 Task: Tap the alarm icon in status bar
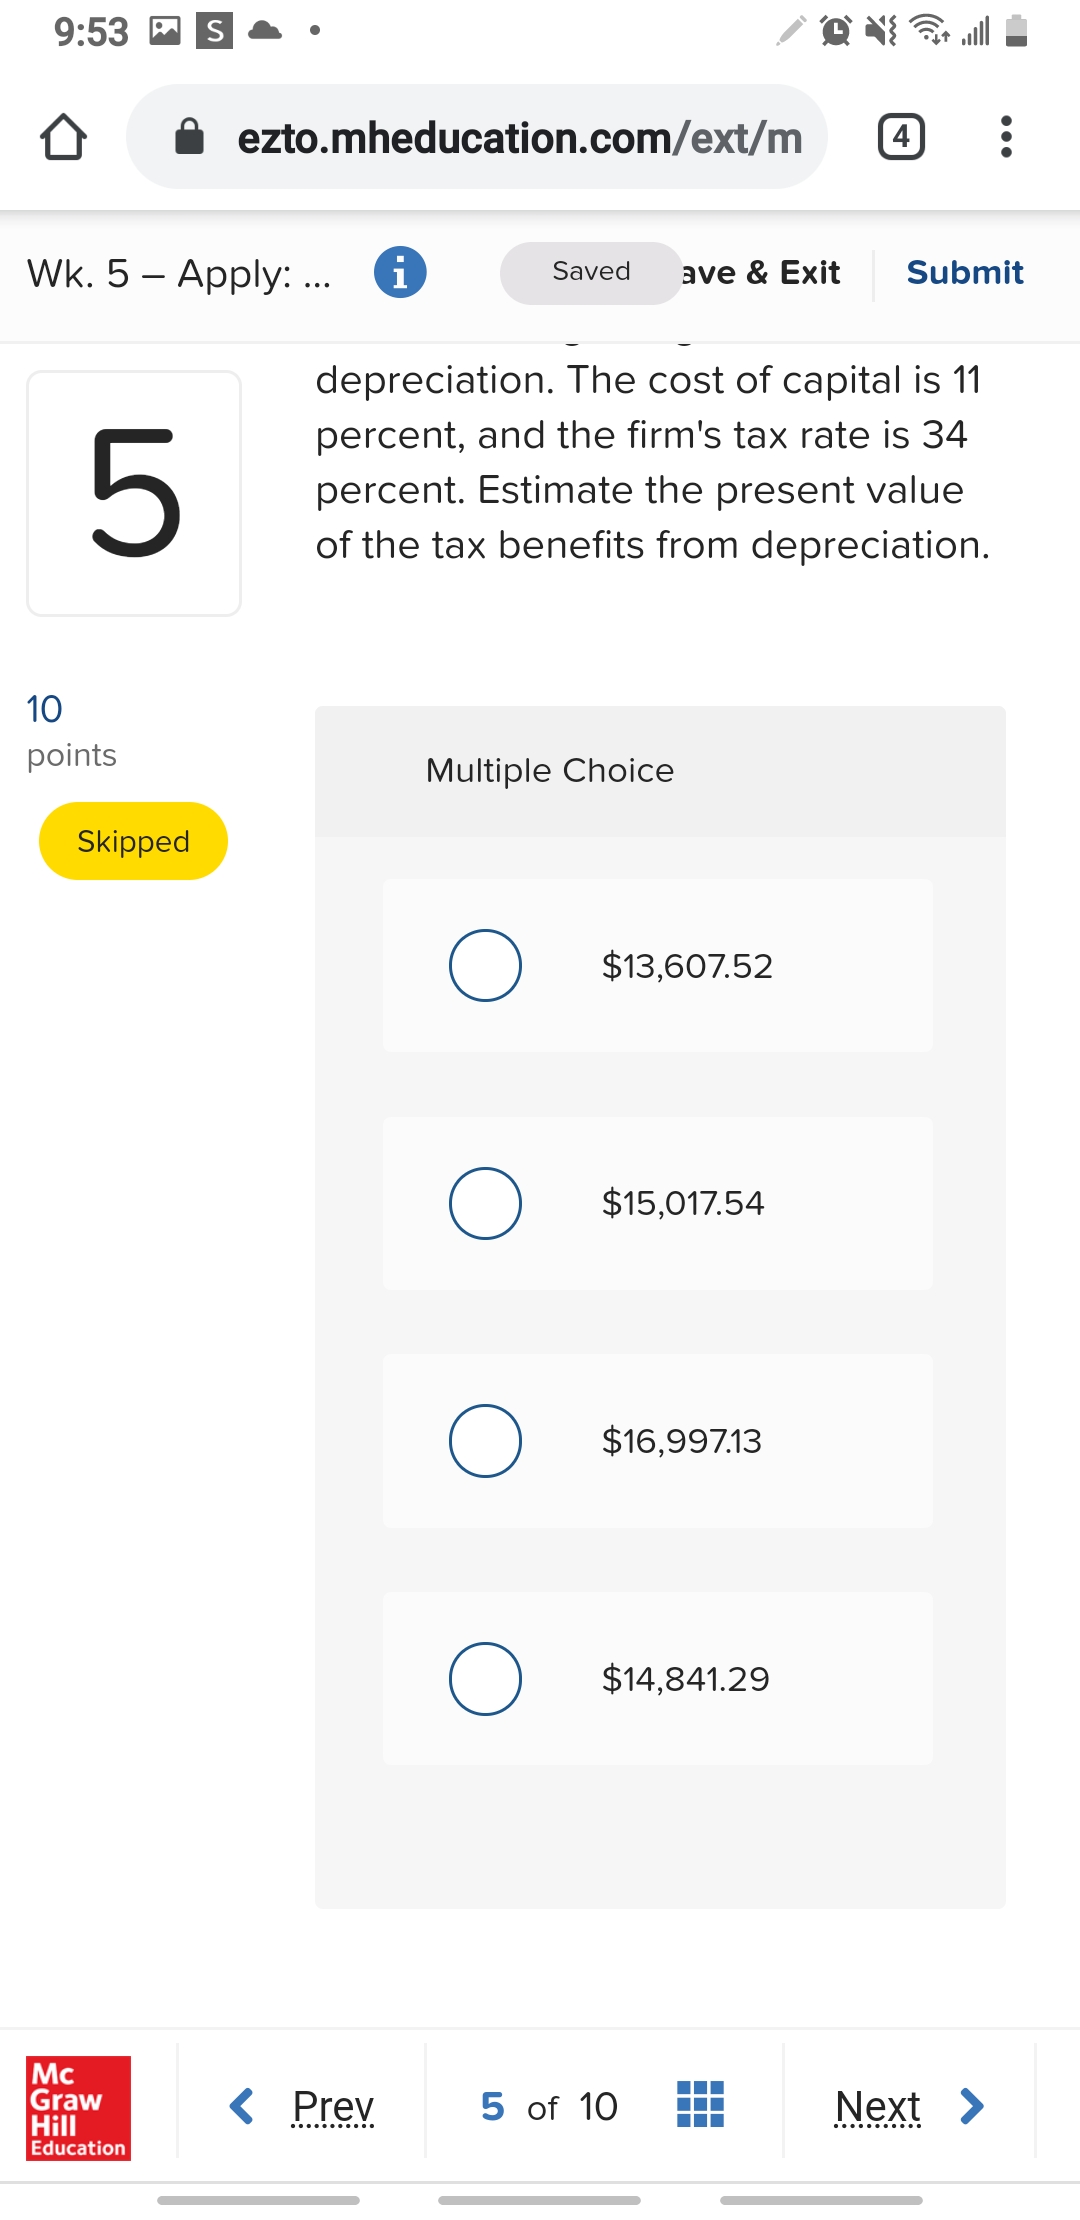click(835, 31)
